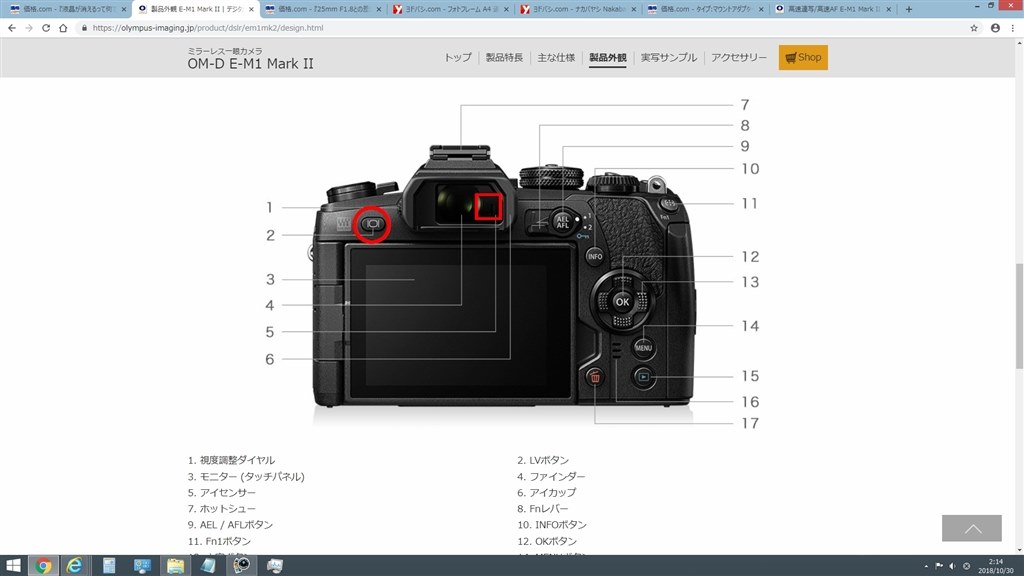Viewport: 1024px width, 576px height.
Task: Select the text 1. 視度調整ダイヤル
Action: [231, 460]
